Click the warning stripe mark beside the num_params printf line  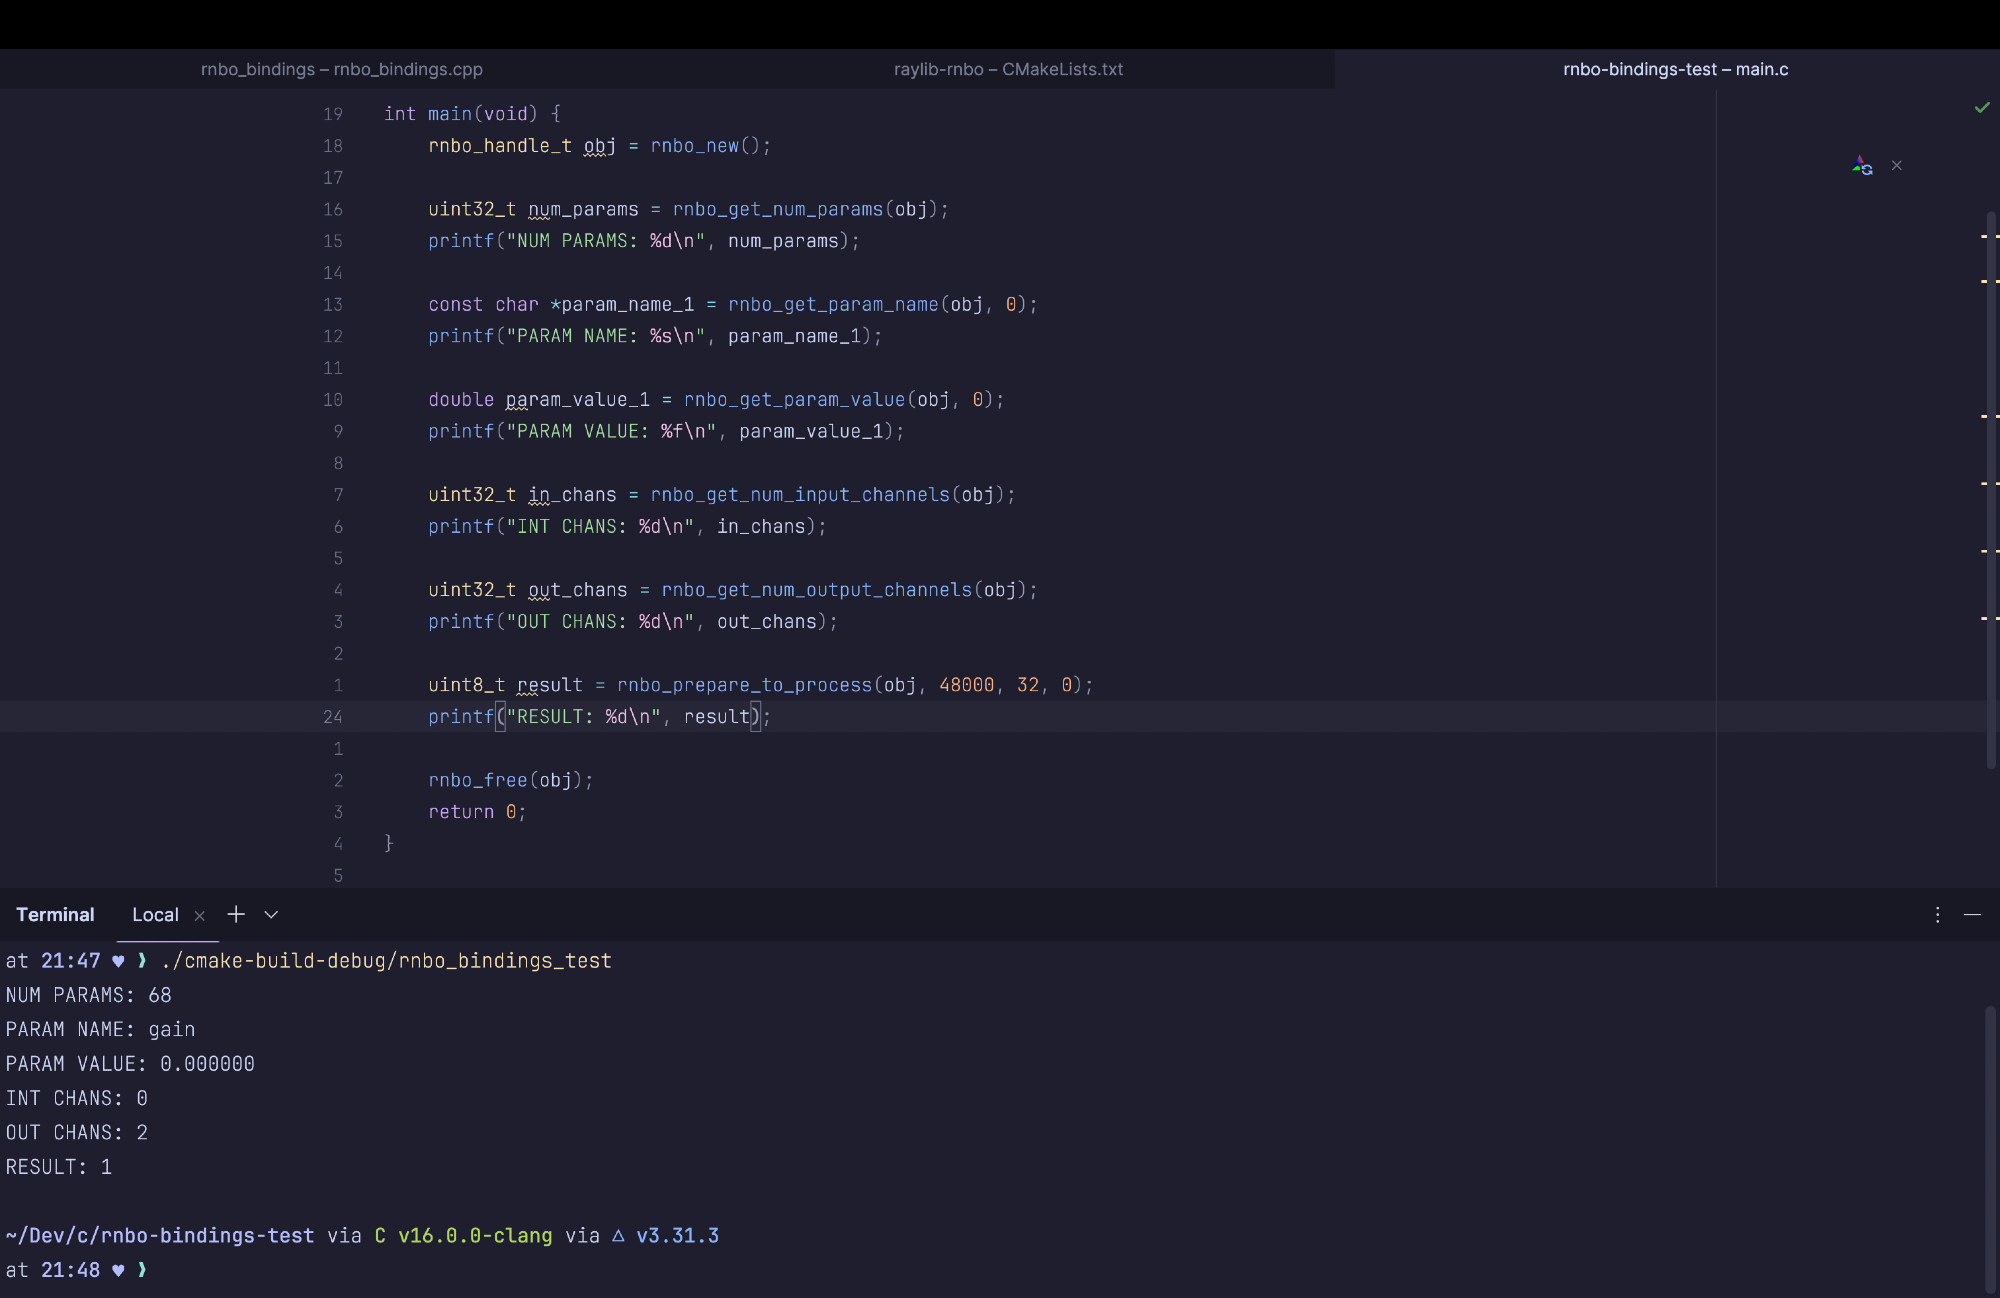[1989, 236]
